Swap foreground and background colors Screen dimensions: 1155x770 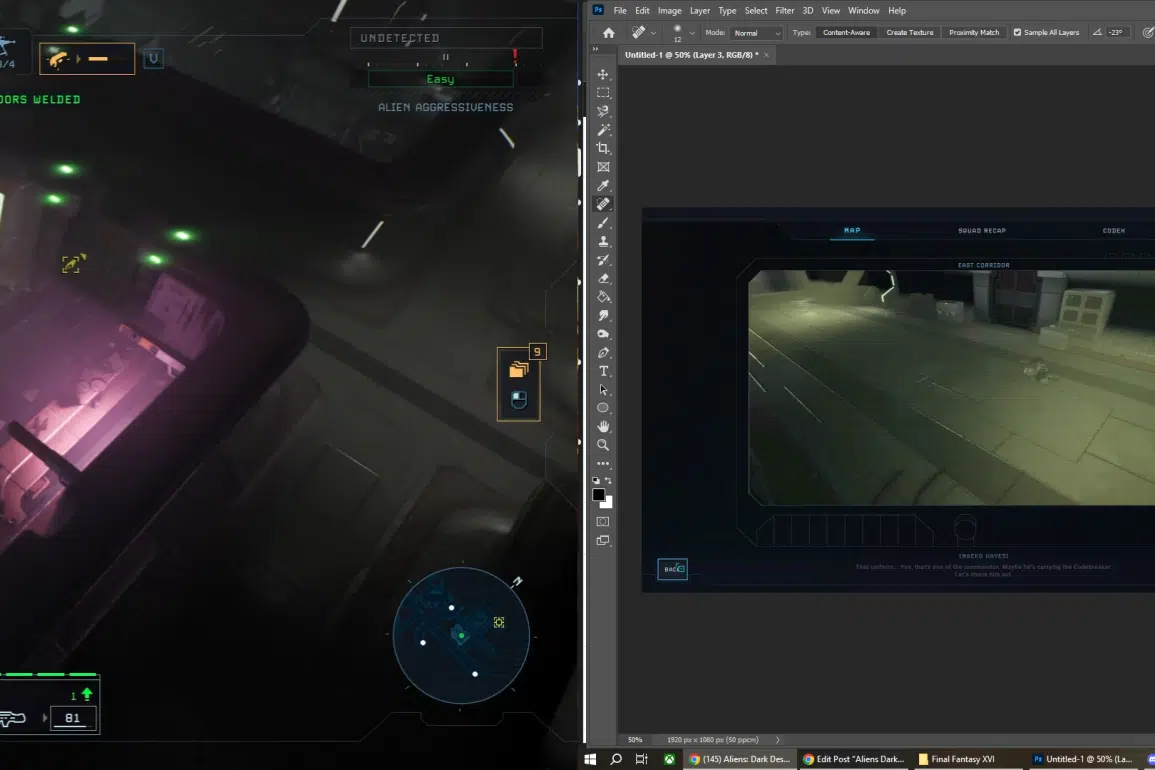click(x=608, y=480)
